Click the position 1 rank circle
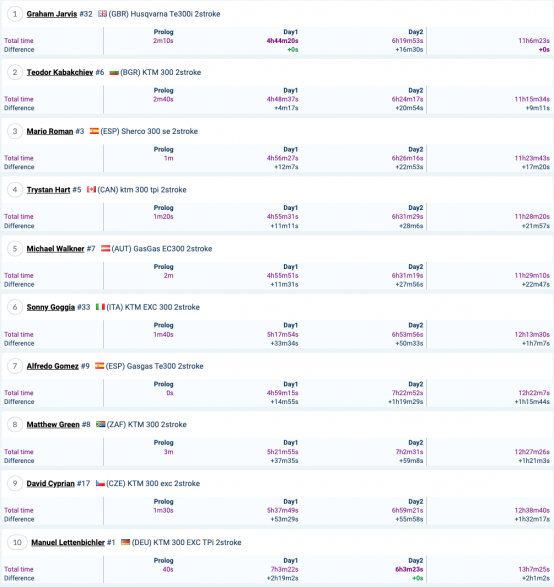Viewport: 554px width, 587px height. pos(15,14)
